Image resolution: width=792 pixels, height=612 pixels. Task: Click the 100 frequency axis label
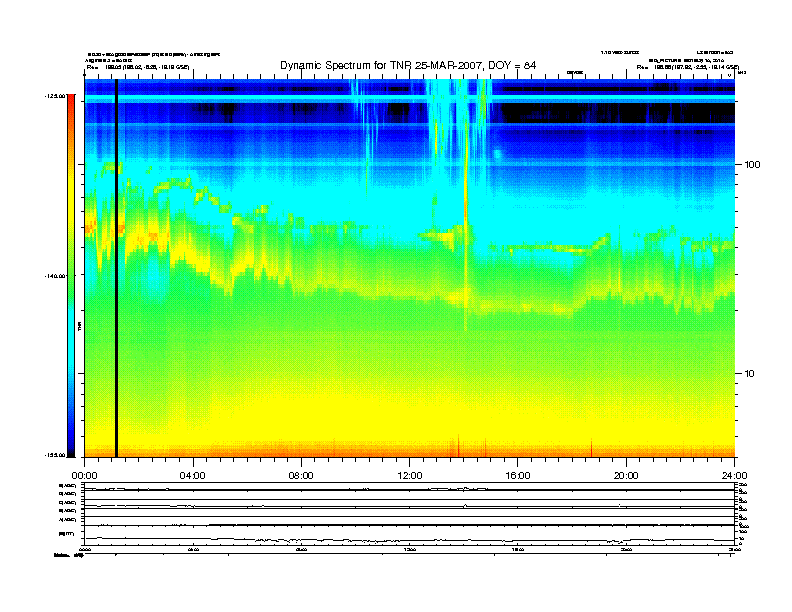(753, 165)
